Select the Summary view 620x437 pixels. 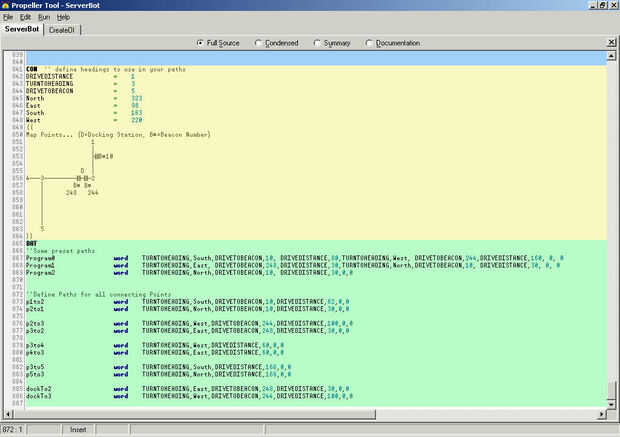point(332,43)
